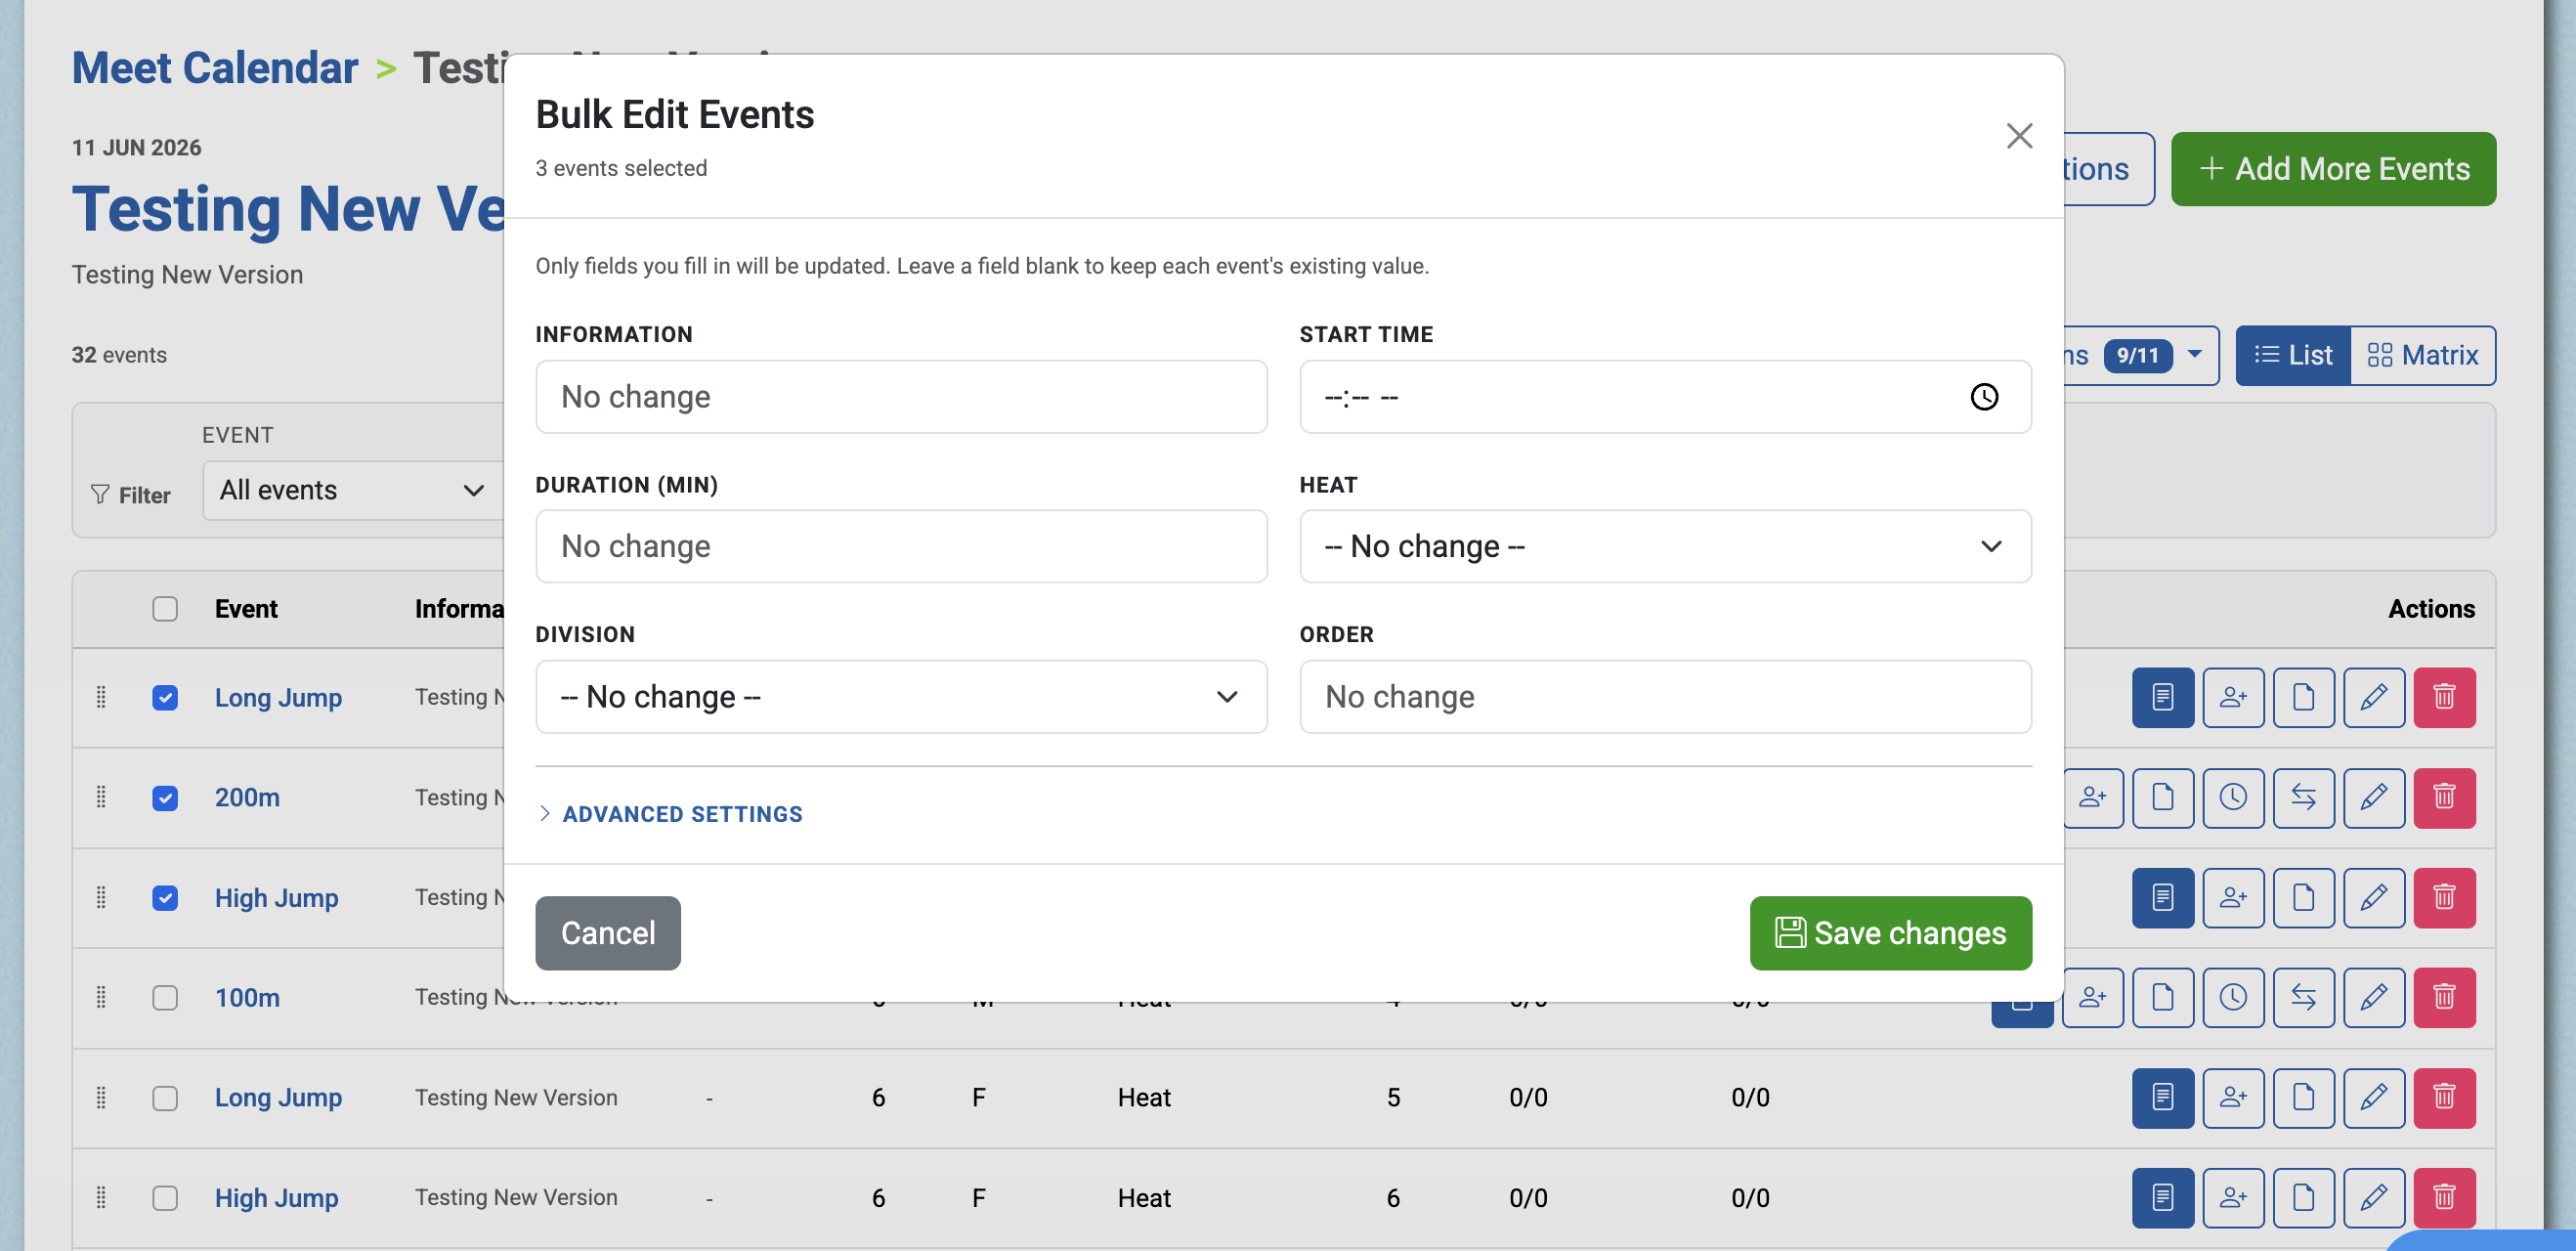The width and height of the screenshot is (2576, 1251).
Task: Click pencil edit icon in first Long Jump row
Action: pos(2374,697)
